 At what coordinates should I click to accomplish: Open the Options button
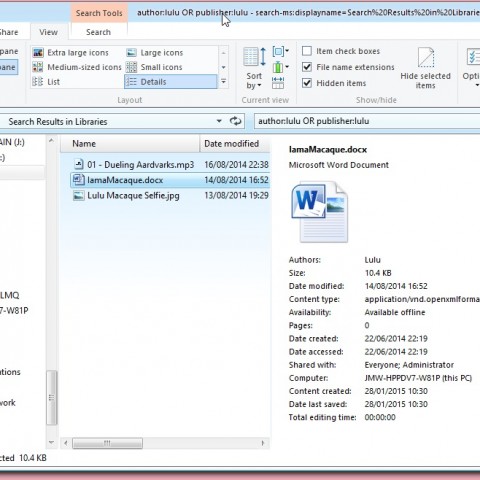(472, 68)
